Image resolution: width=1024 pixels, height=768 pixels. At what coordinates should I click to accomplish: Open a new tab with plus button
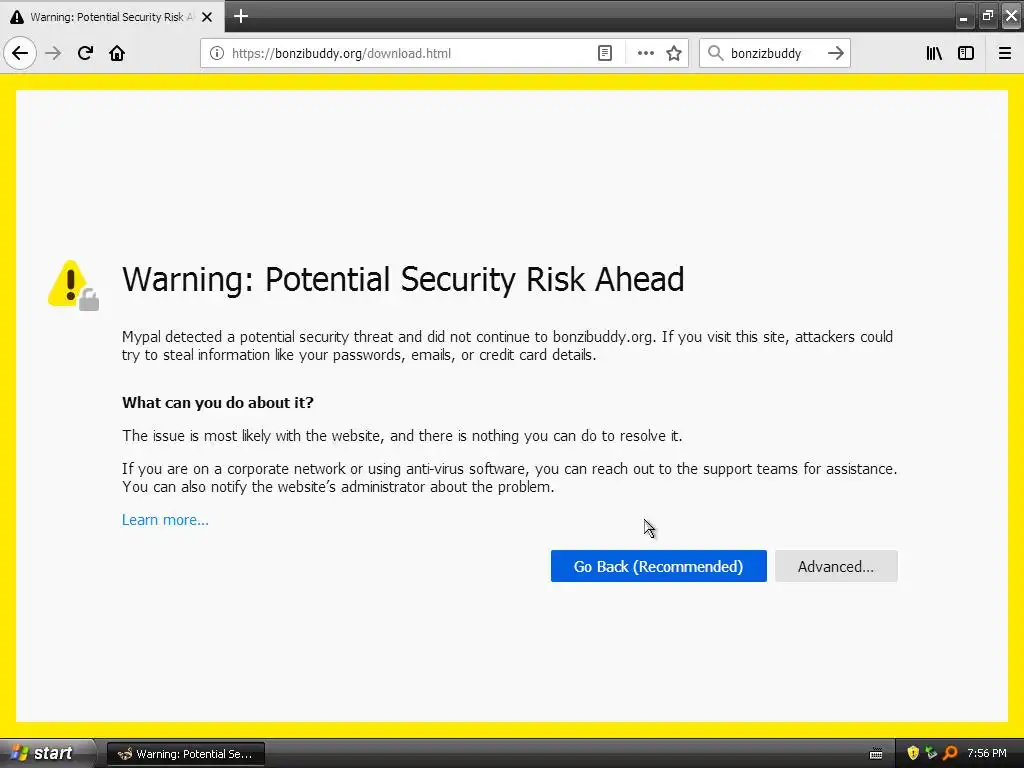click(241, 16)
